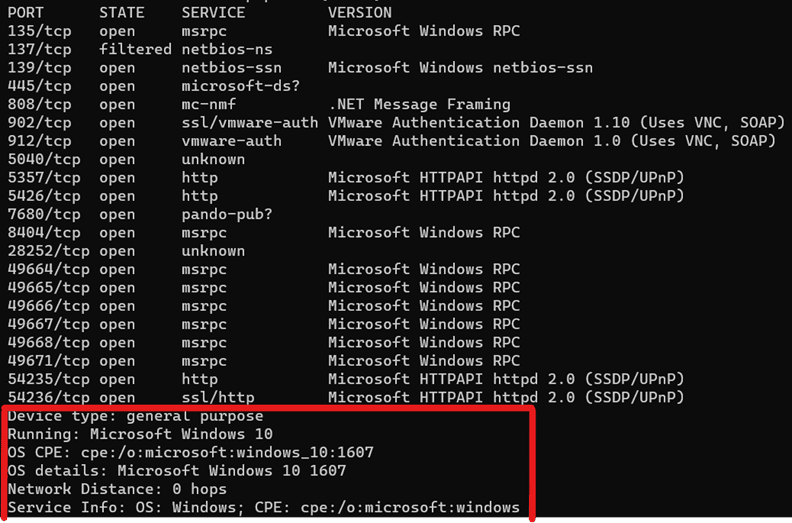Select the ".NET Message Framing" version text

click(419, 104)
